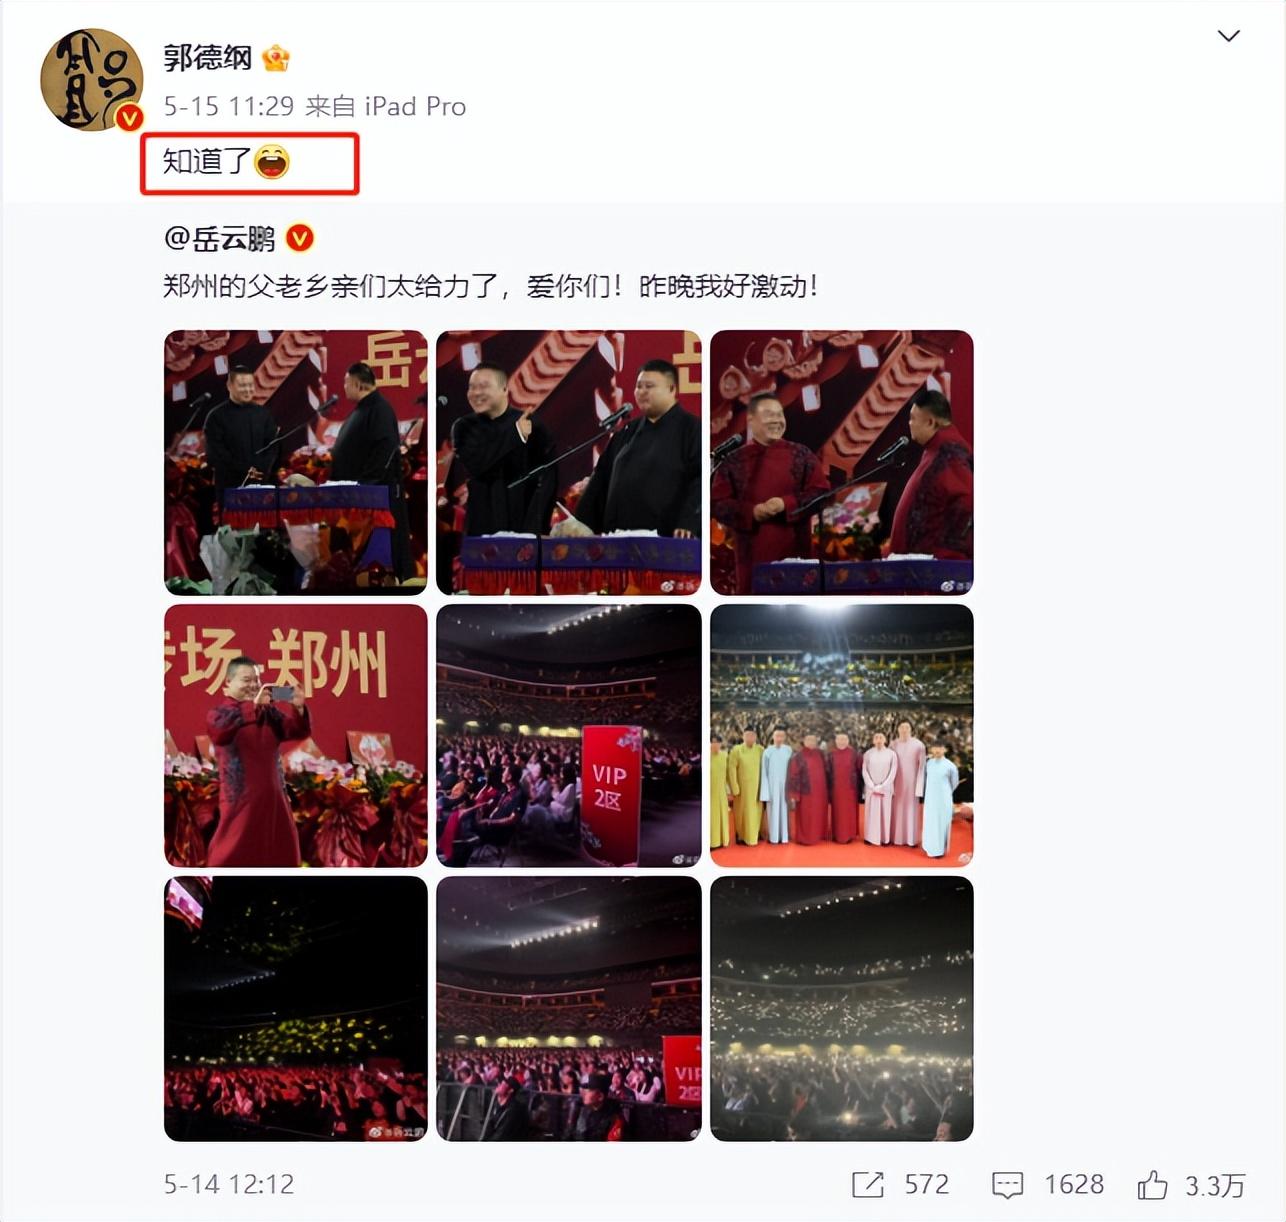Click the crown membership badge beside 郭德纲
Screen dimensions: 1286x1222
point(276,59)
